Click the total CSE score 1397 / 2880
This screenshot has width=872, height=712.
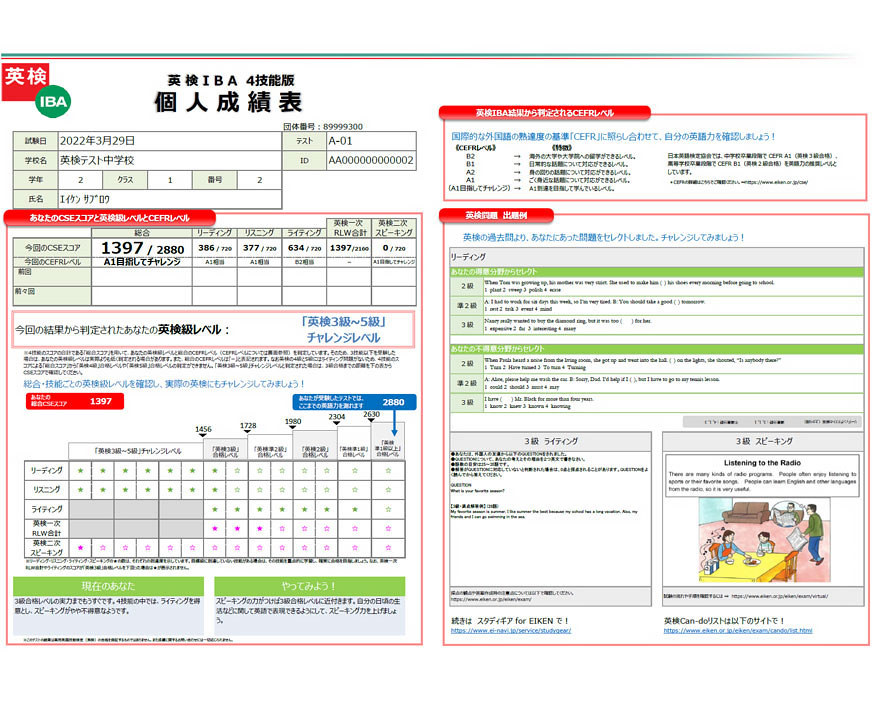[142, 248]
